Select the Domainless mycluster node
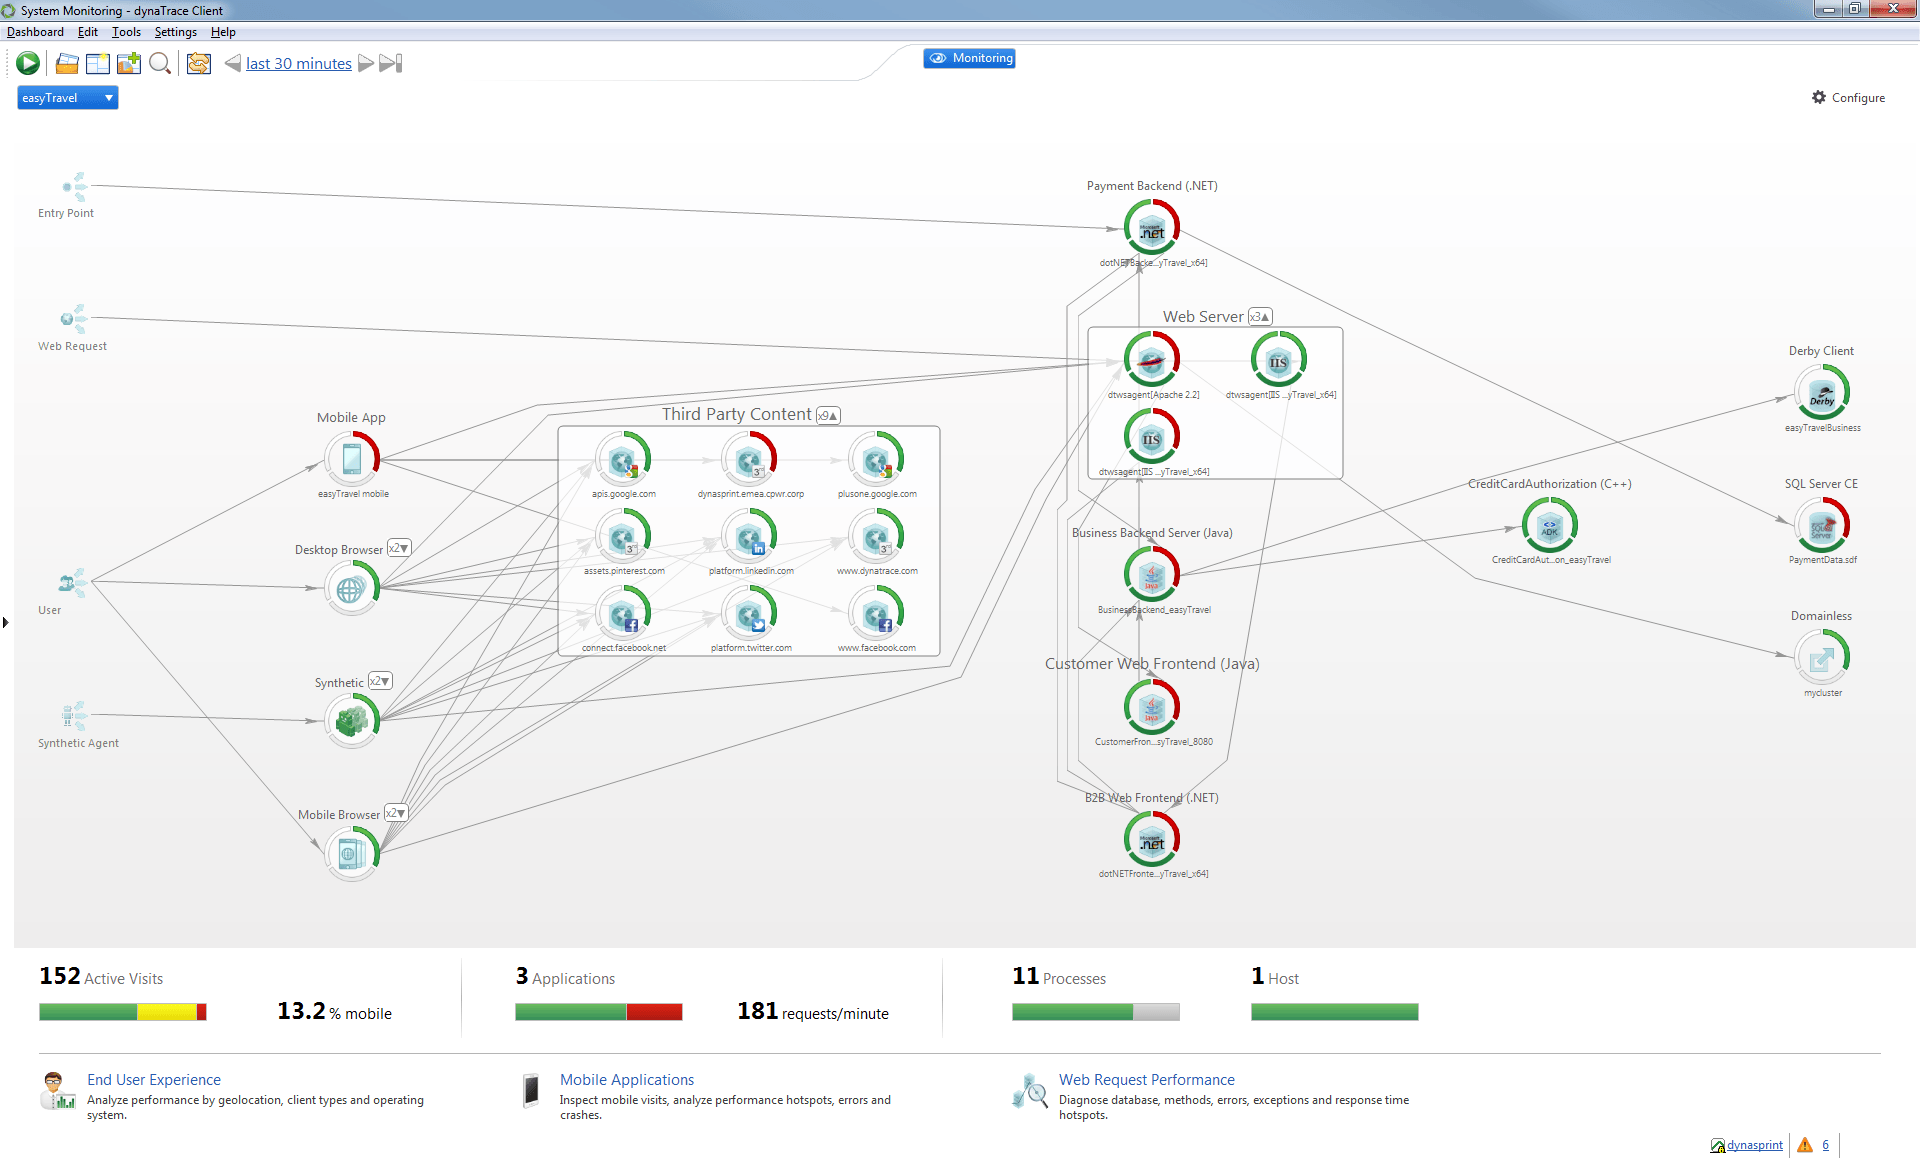Screen dimensions: 1920x1160 (x=1822, y=658)
